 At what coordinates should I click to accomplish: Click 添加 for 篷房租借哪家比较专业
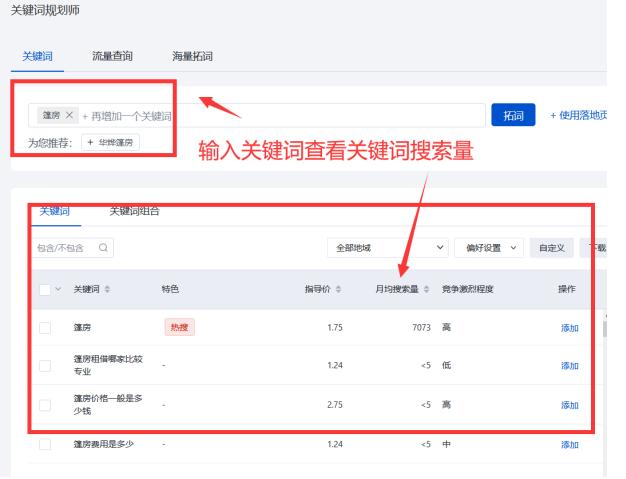point(569,366)
